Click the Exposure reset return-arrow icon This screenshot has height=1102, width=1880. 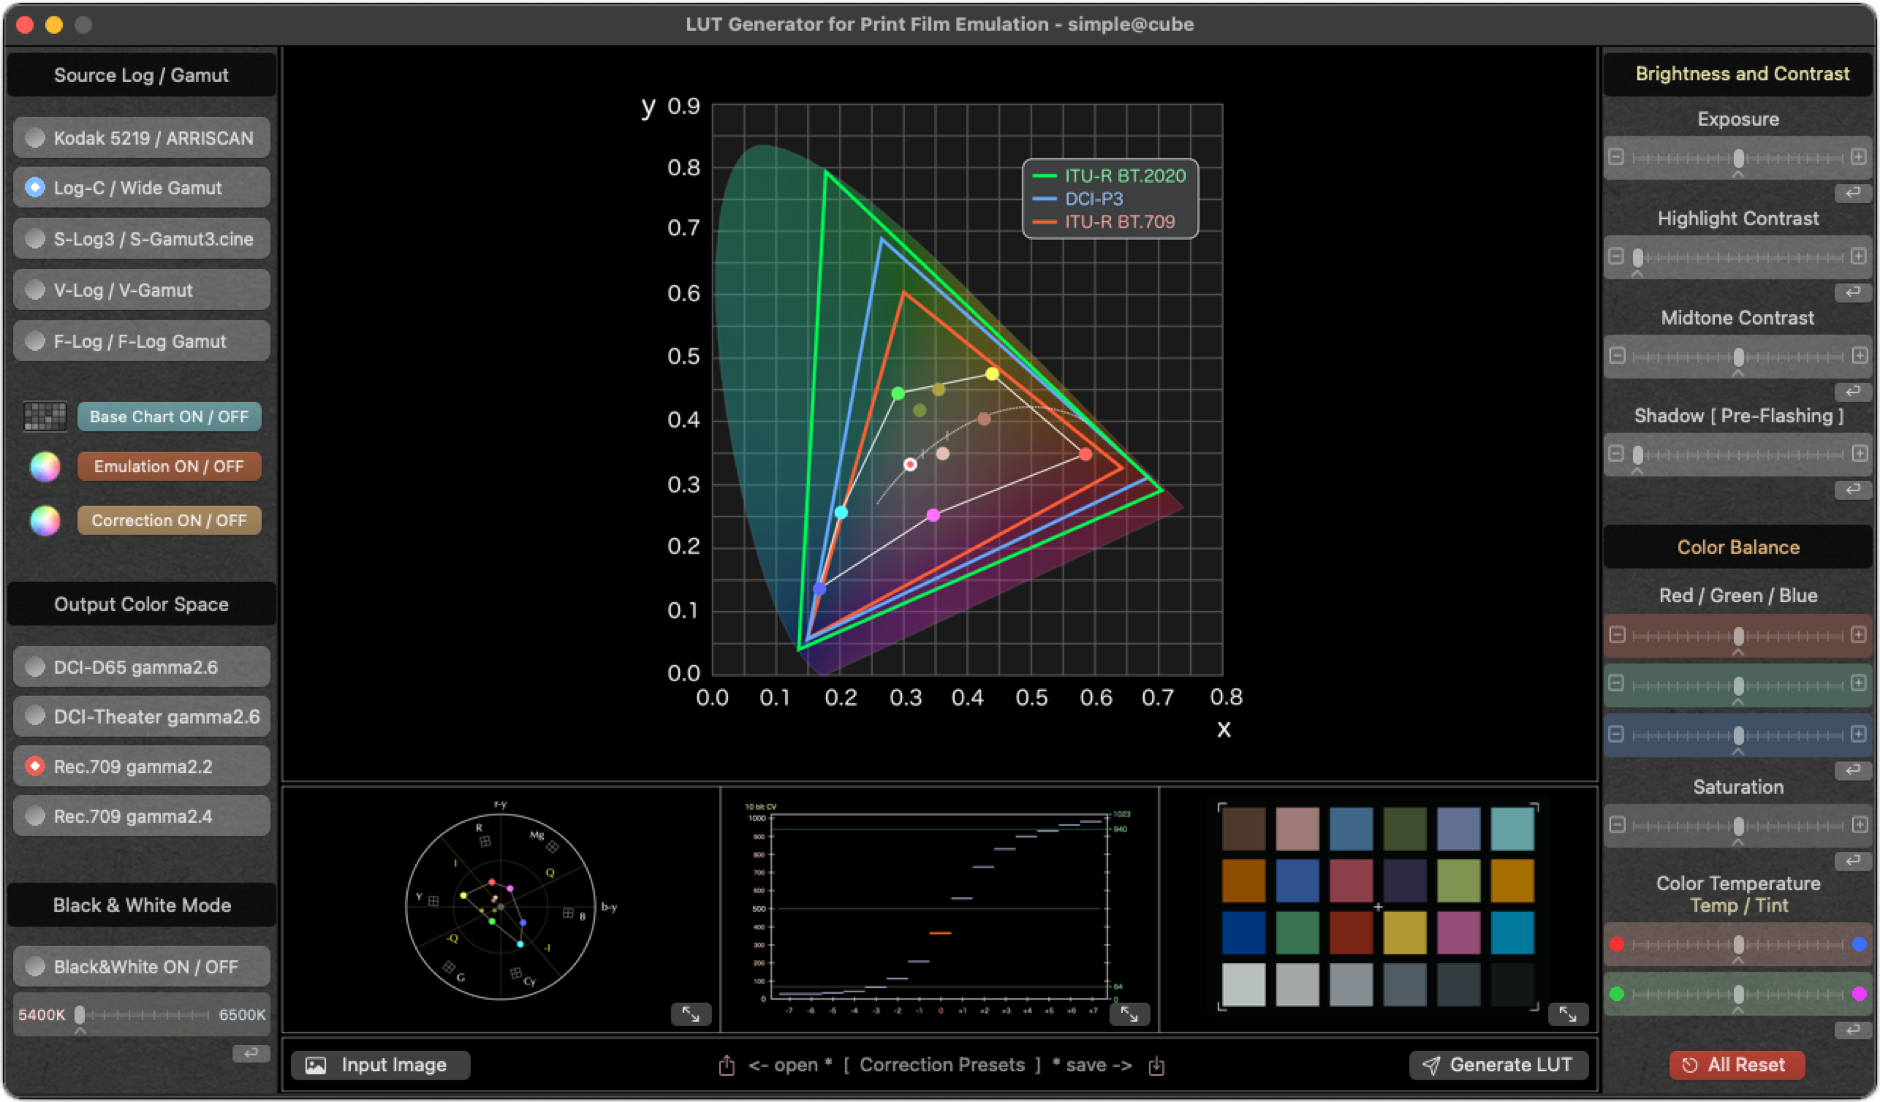pos(1851,193)
